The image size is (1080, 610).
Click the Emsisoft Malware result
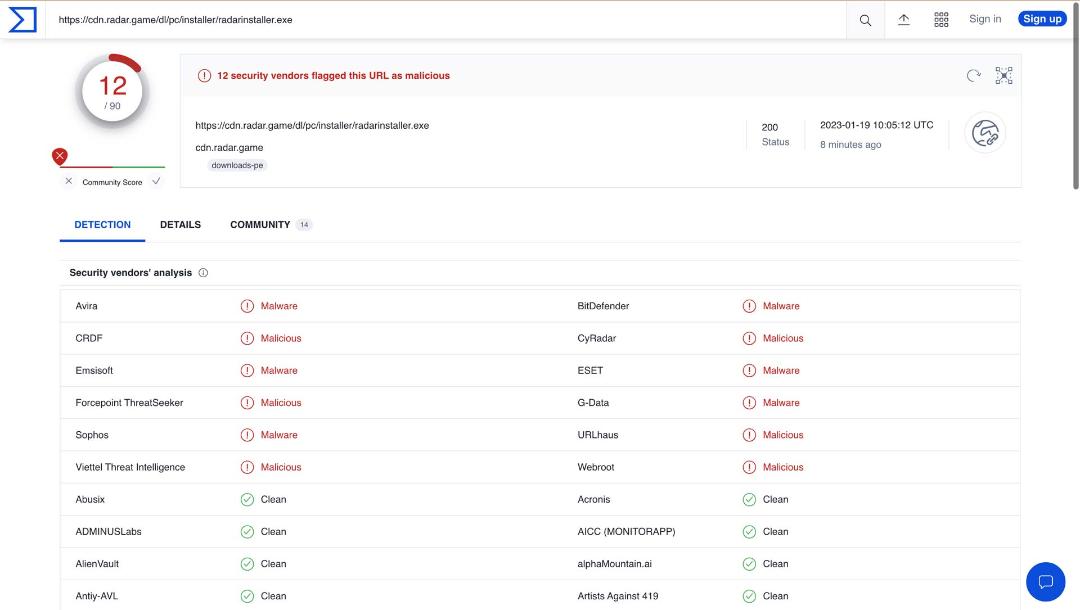click(279, 370)
